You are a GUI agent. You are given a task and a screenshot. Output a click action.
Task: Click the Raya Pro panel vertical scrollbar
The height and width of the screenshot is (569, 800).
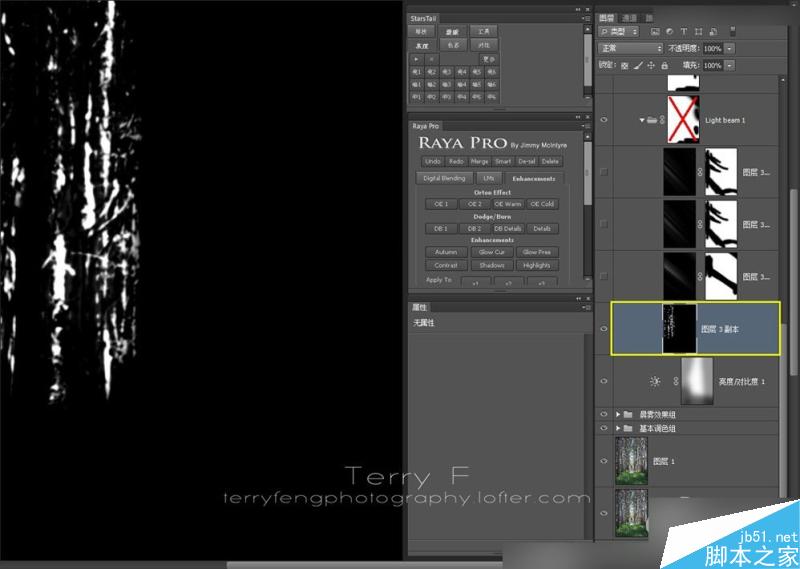(x=587, y=174)
